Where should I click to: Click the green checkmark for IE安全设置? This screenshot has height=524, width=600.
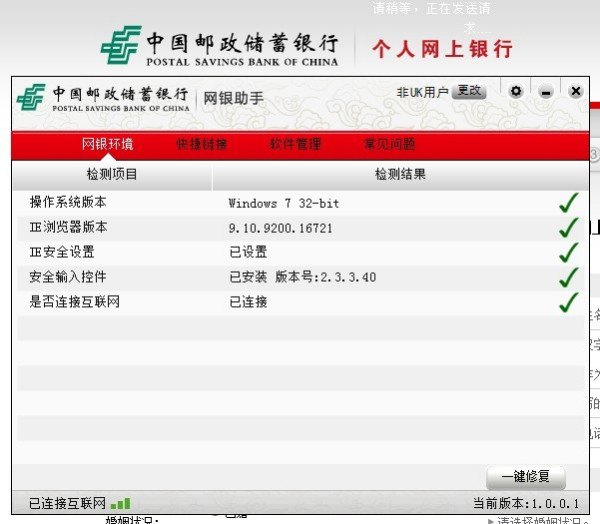(x=569, y=253)
